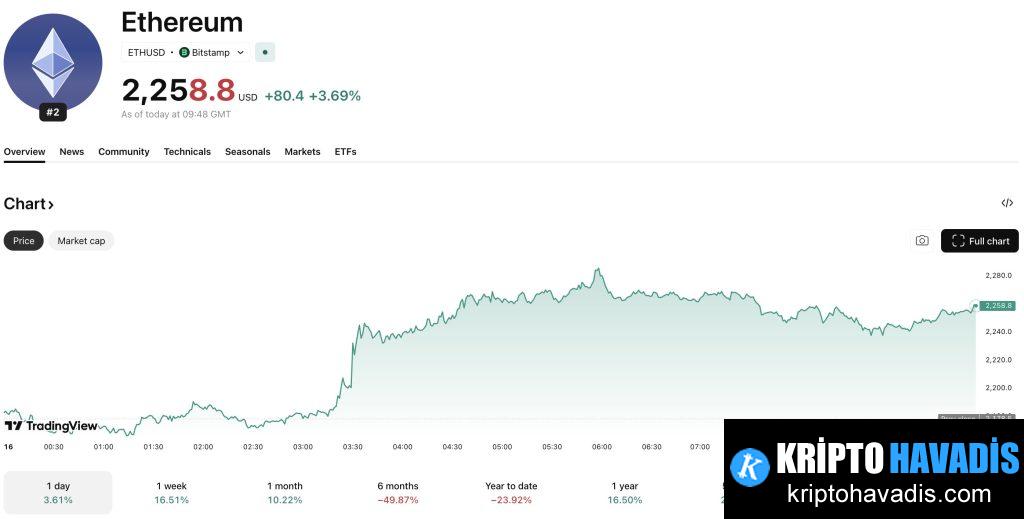
Task: Open the ETFs tab
Action: click(x=345, y=151)
